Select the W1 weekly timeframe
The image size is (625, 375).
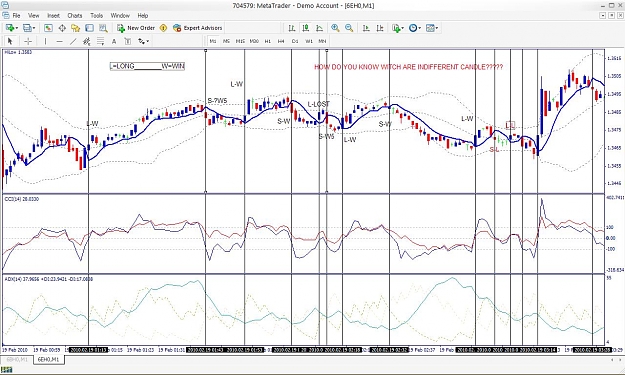309,41
